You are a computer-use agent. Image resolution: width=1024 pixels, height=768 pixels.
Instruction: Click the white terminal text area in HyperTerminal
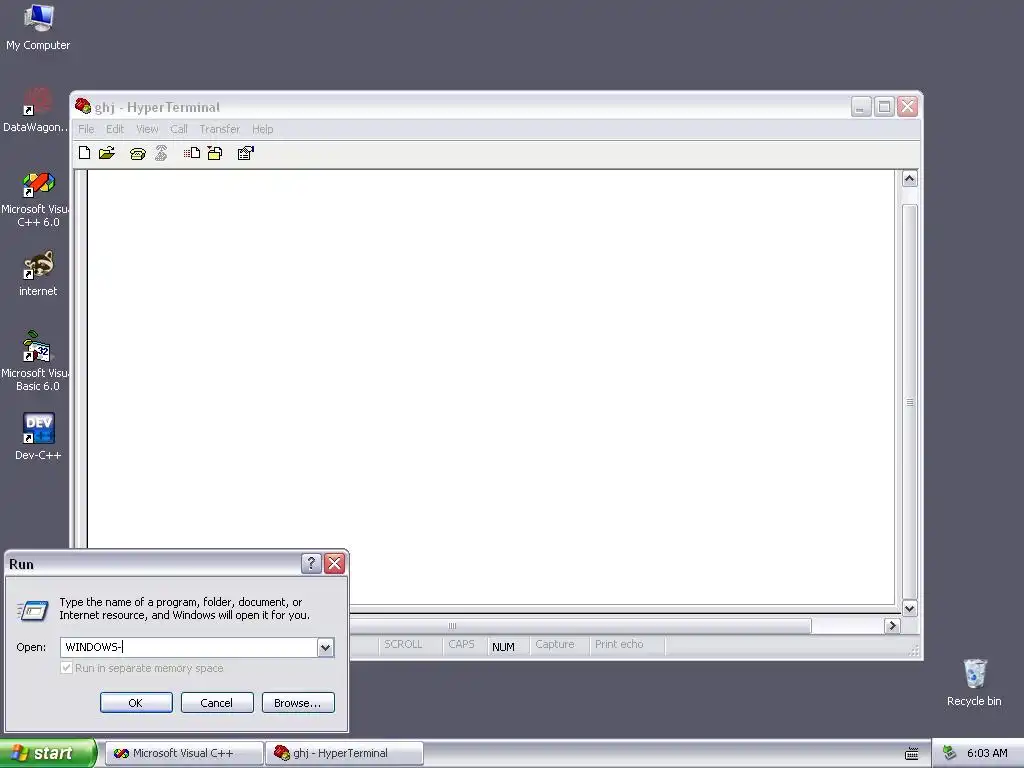point(490,387)
